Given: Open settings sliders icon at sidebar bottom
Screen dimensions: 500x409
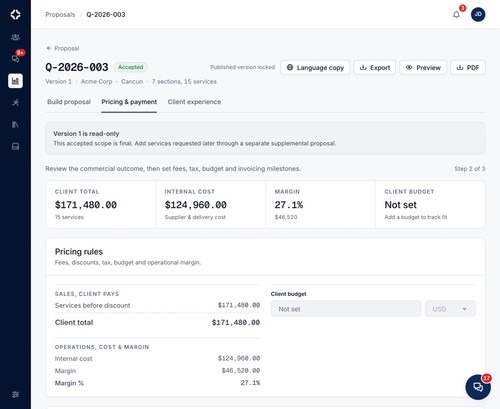Looking at the screenshot, I should coord(15,394).
